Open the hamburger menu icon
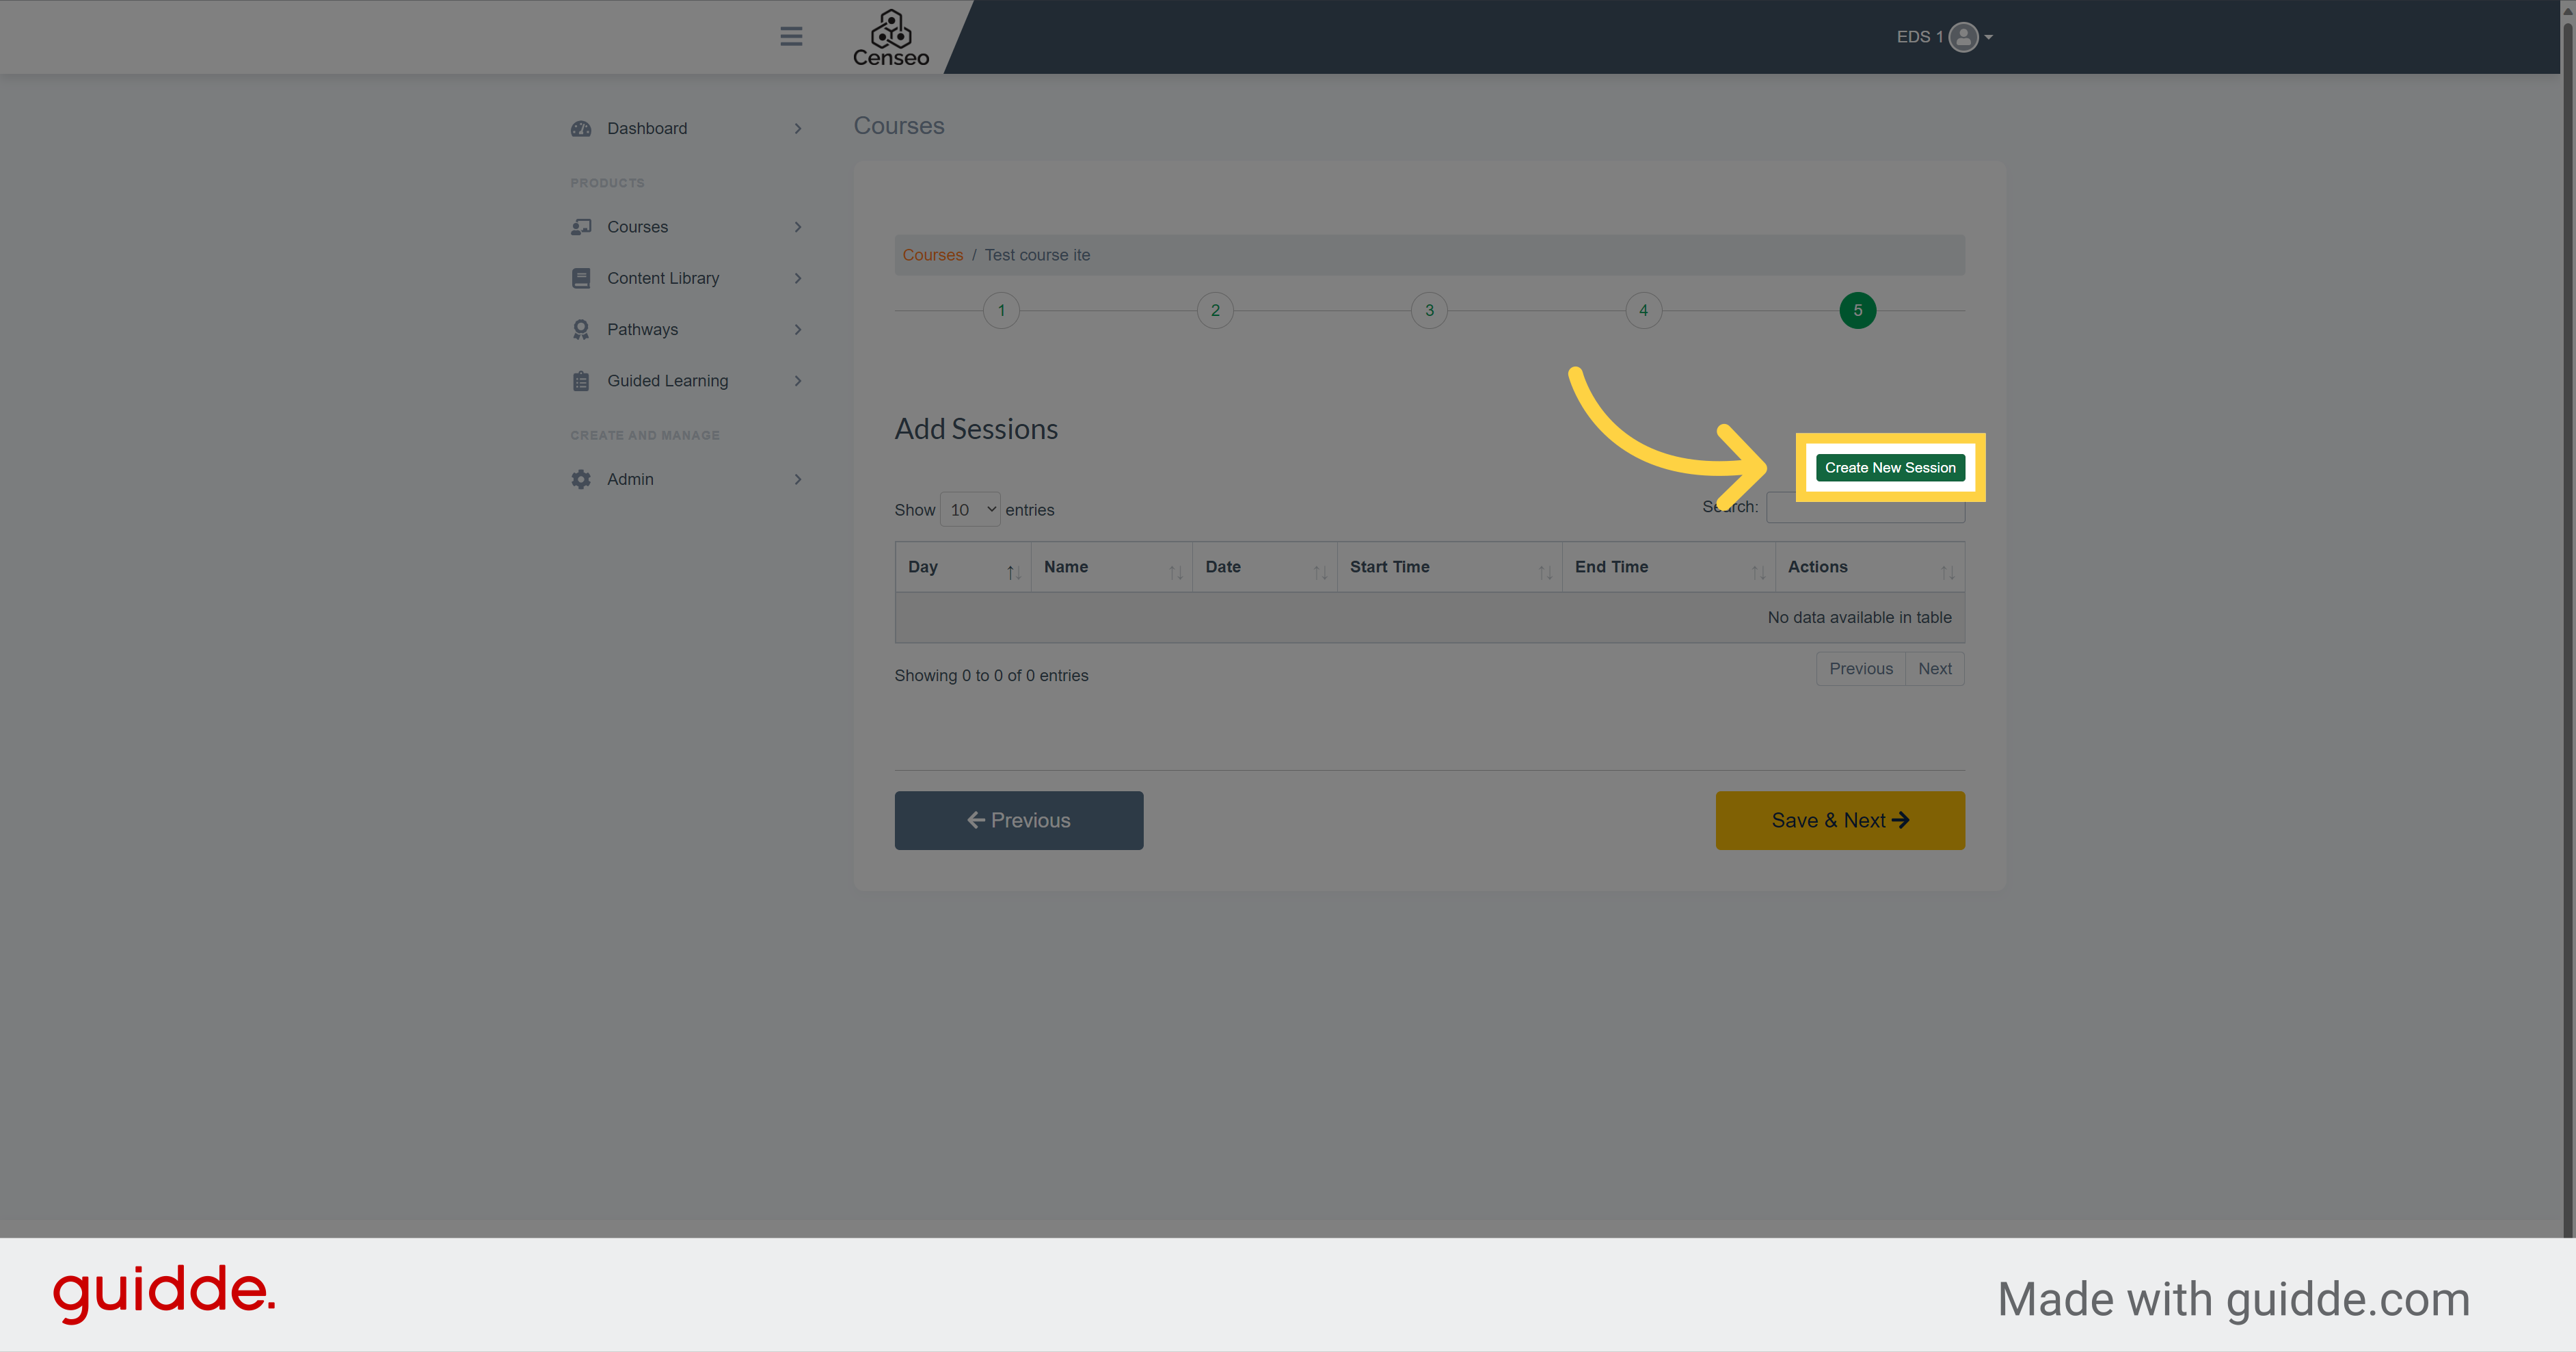This screenshot has height=1352, width=2576. (791, 36)
